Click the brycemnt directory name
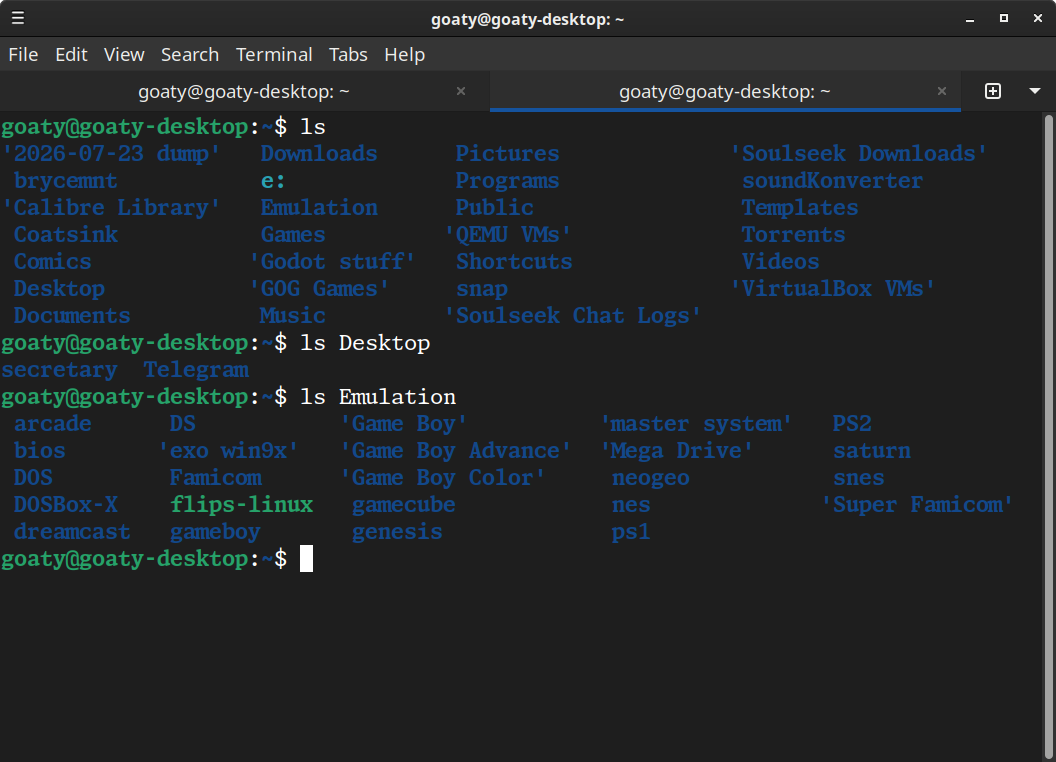This screenshot has height=762, width=1056. pos(65,181)
